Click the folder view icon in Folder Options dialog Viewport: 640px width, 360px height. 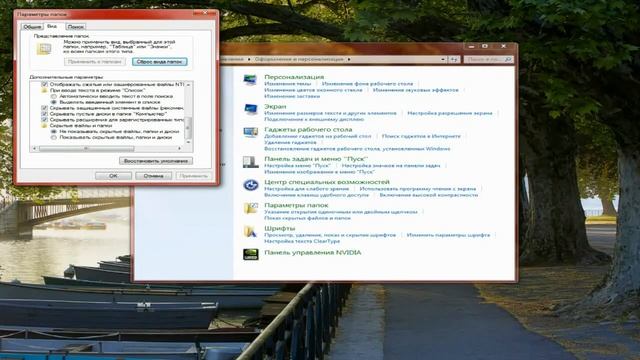[44, 49]
